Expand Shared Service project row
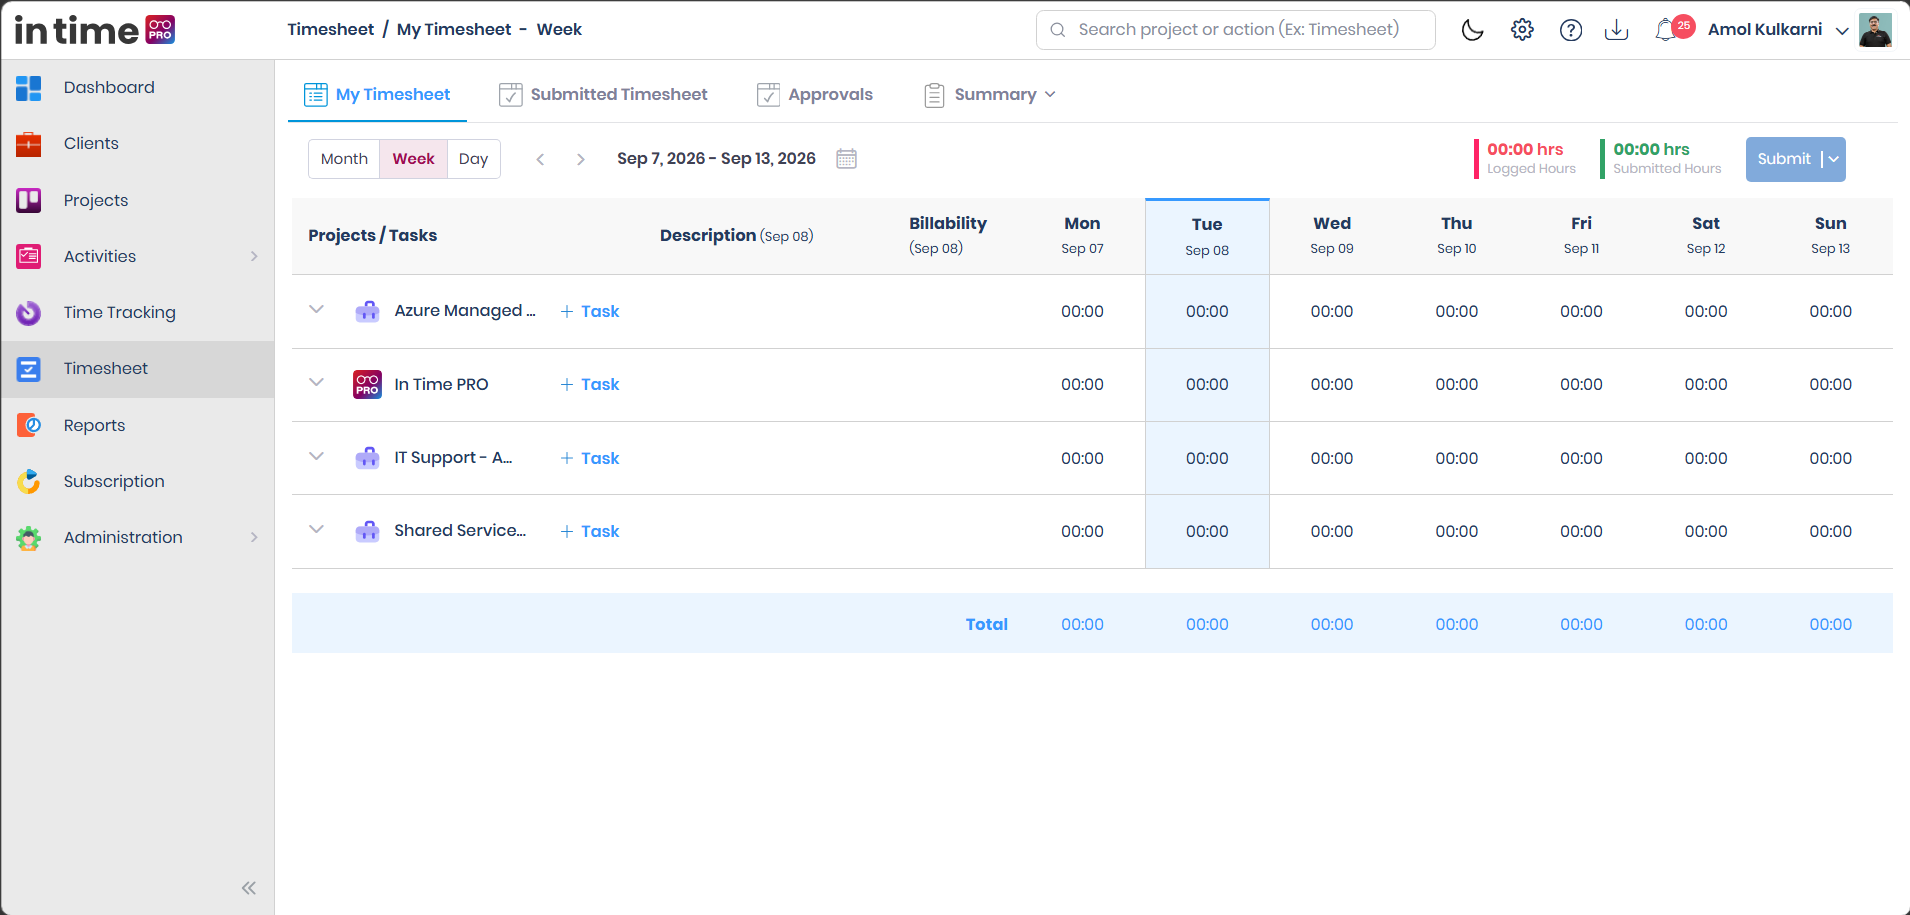Image resolution: width=1910 pixels, height=915 pixels. tap(316, 530)
